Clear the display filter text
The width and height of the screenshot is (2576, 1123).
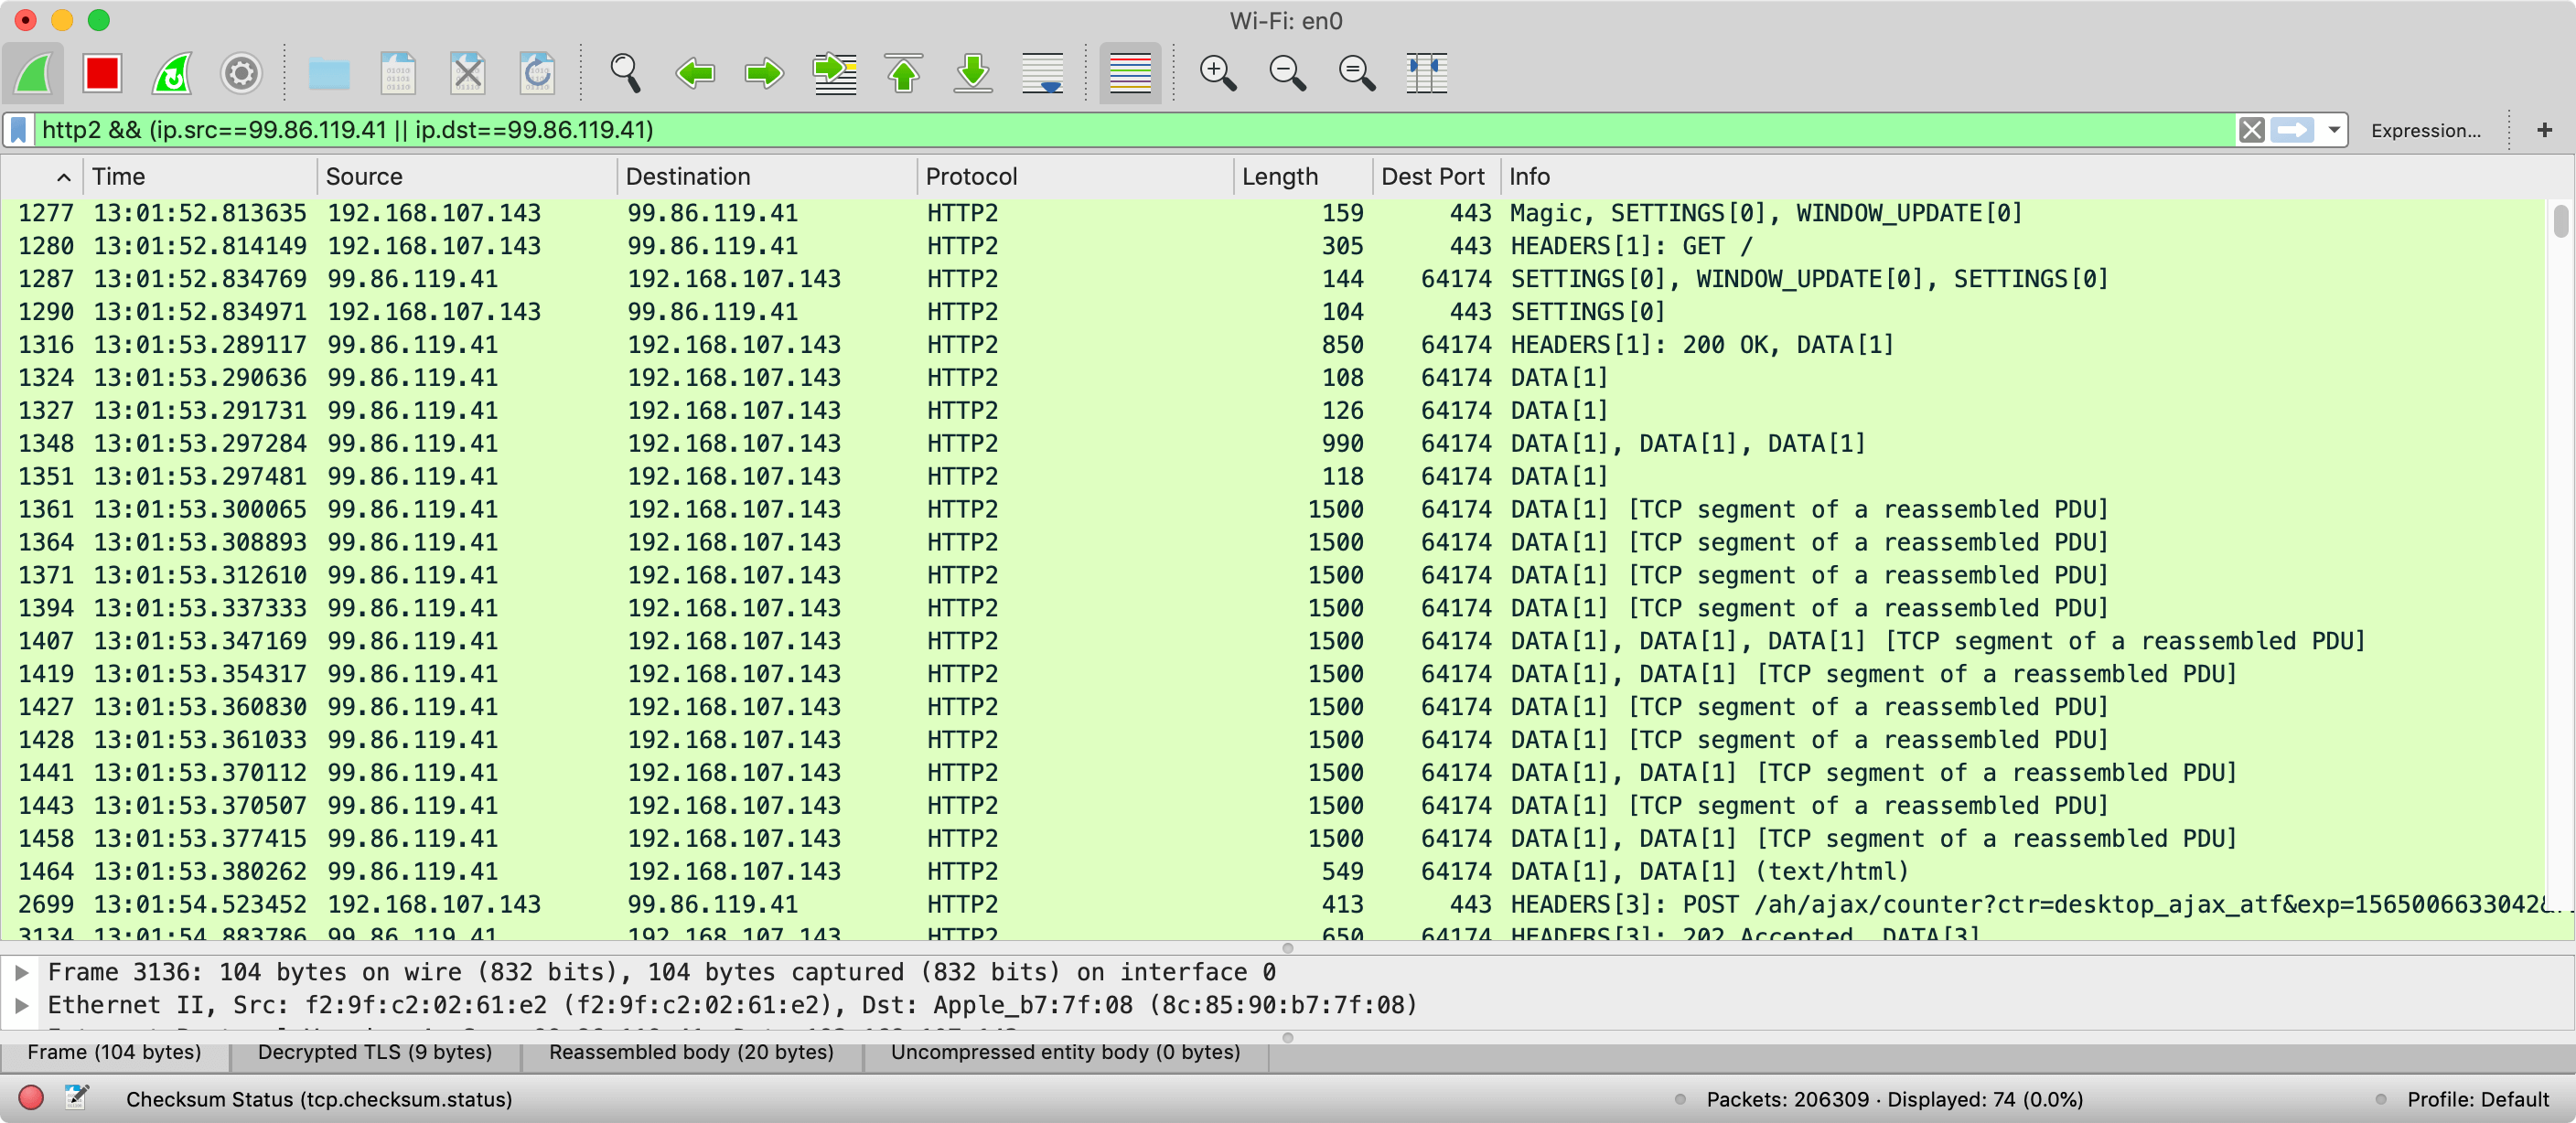[2251, 130]
